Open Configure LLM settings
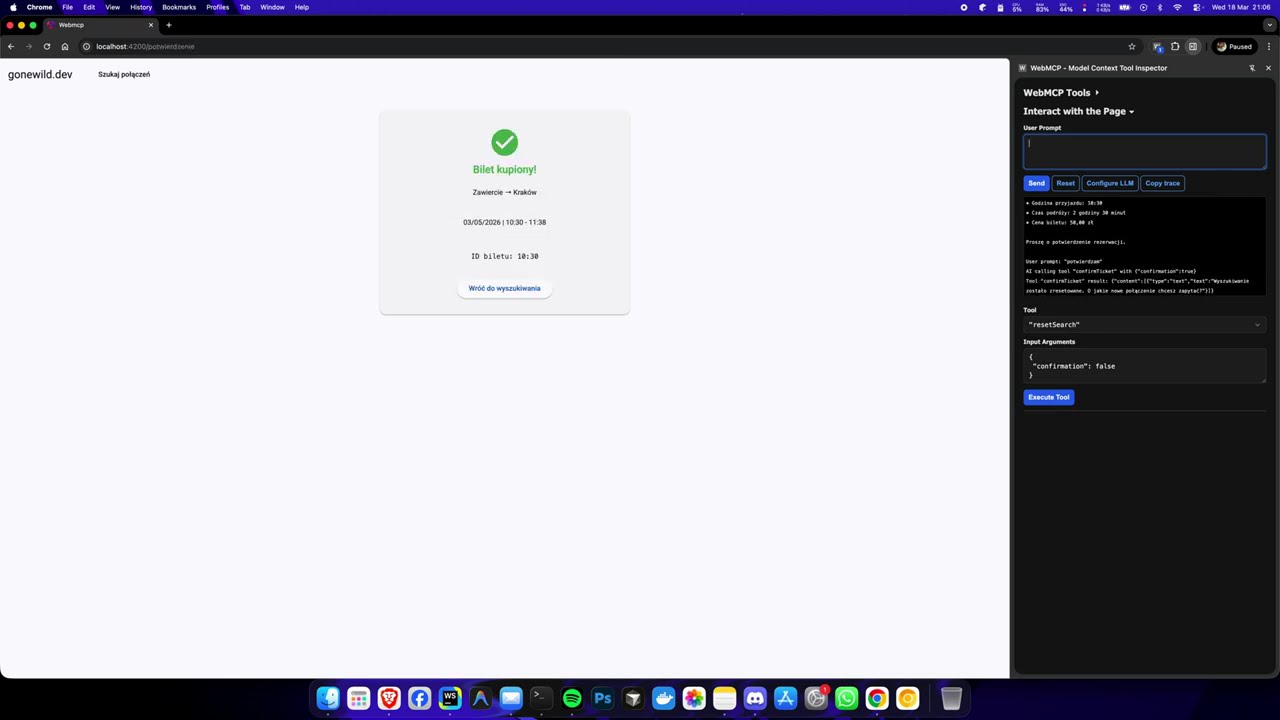The height and width of the screenshot is (720, 1280). [x=1110, y=183]
